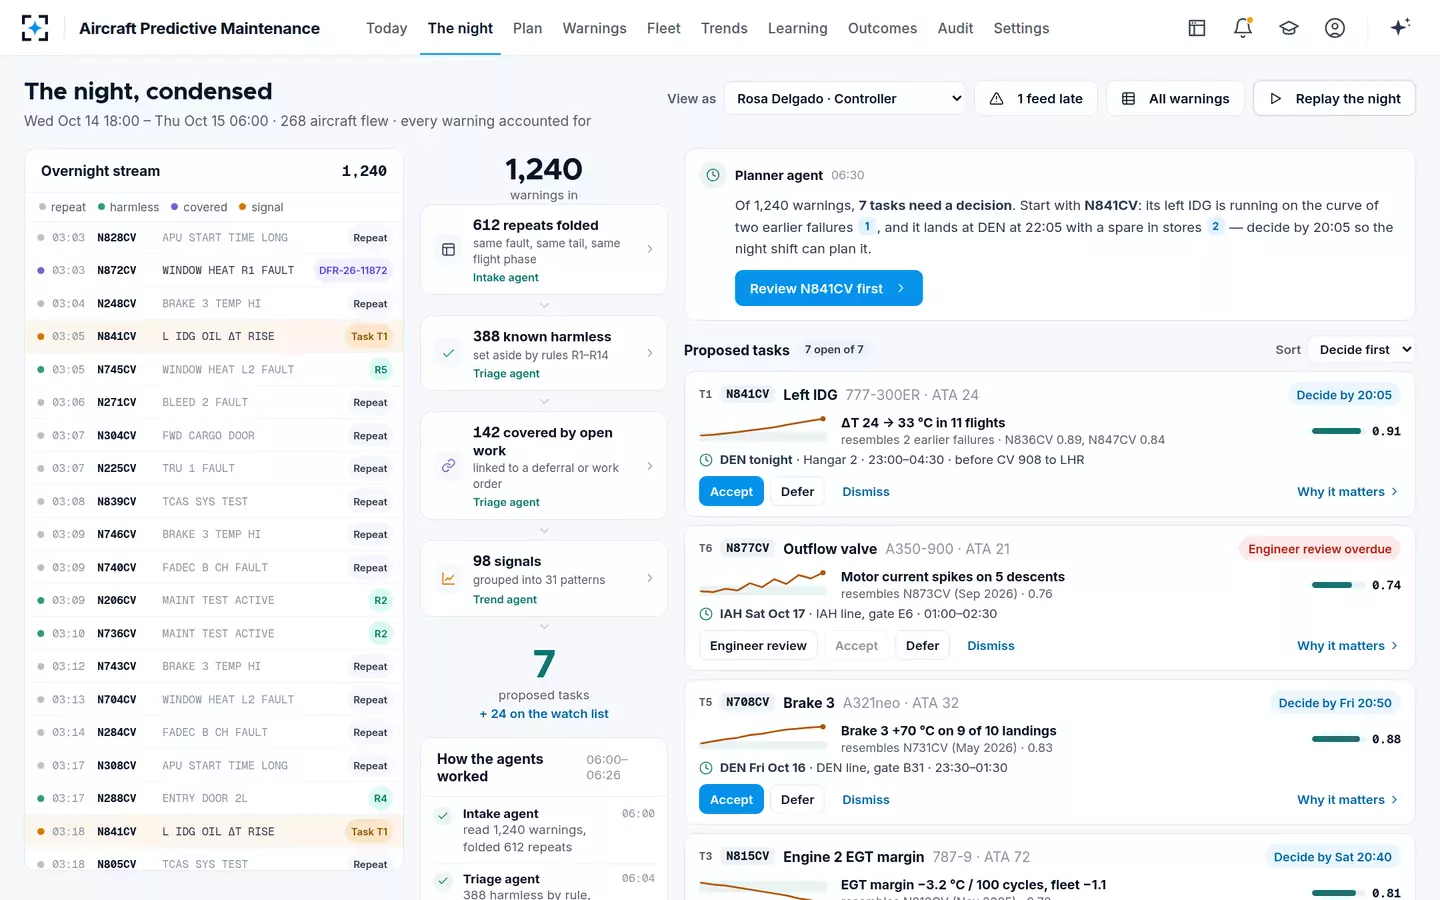Expand the 98 signals chevron
Screen dimensions: 1440x900
(650, 578)
